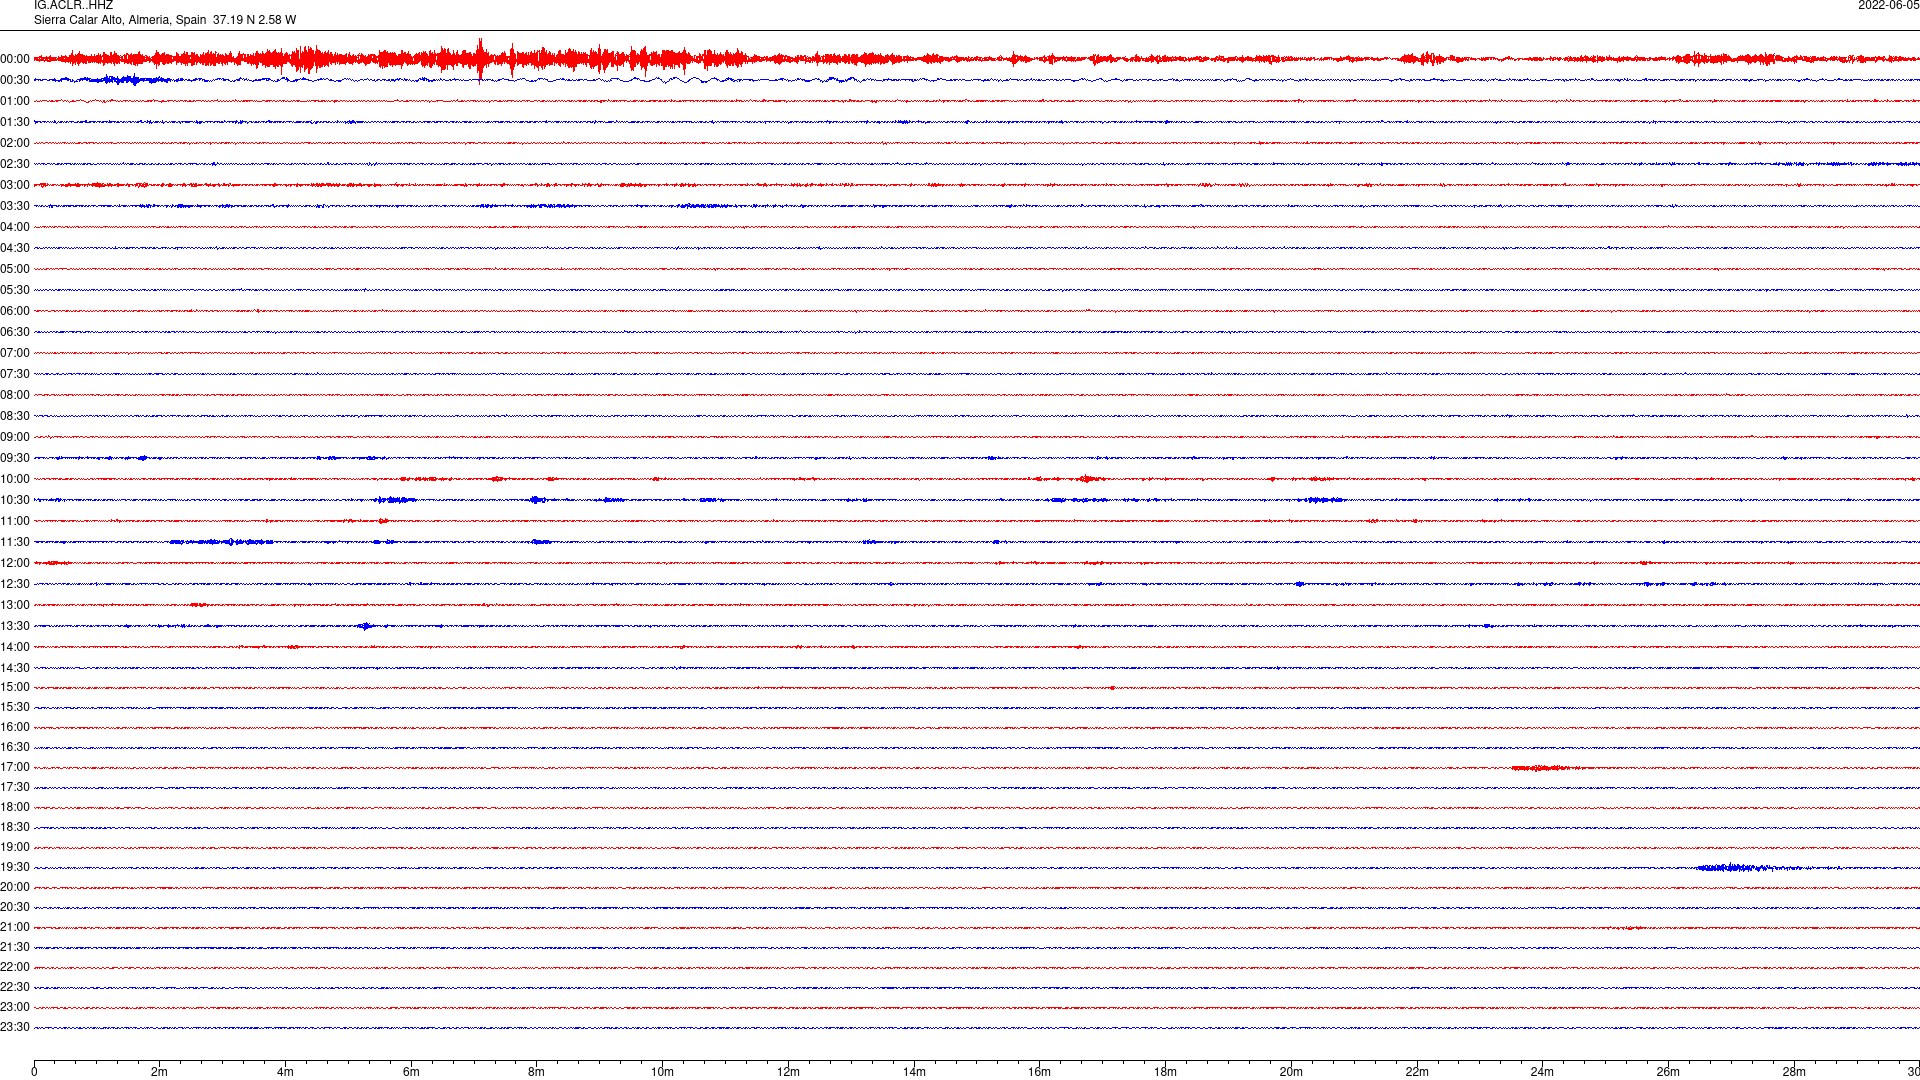
Task: Click the 28m tick on time axis
Action: (x=1794, y=1072)
